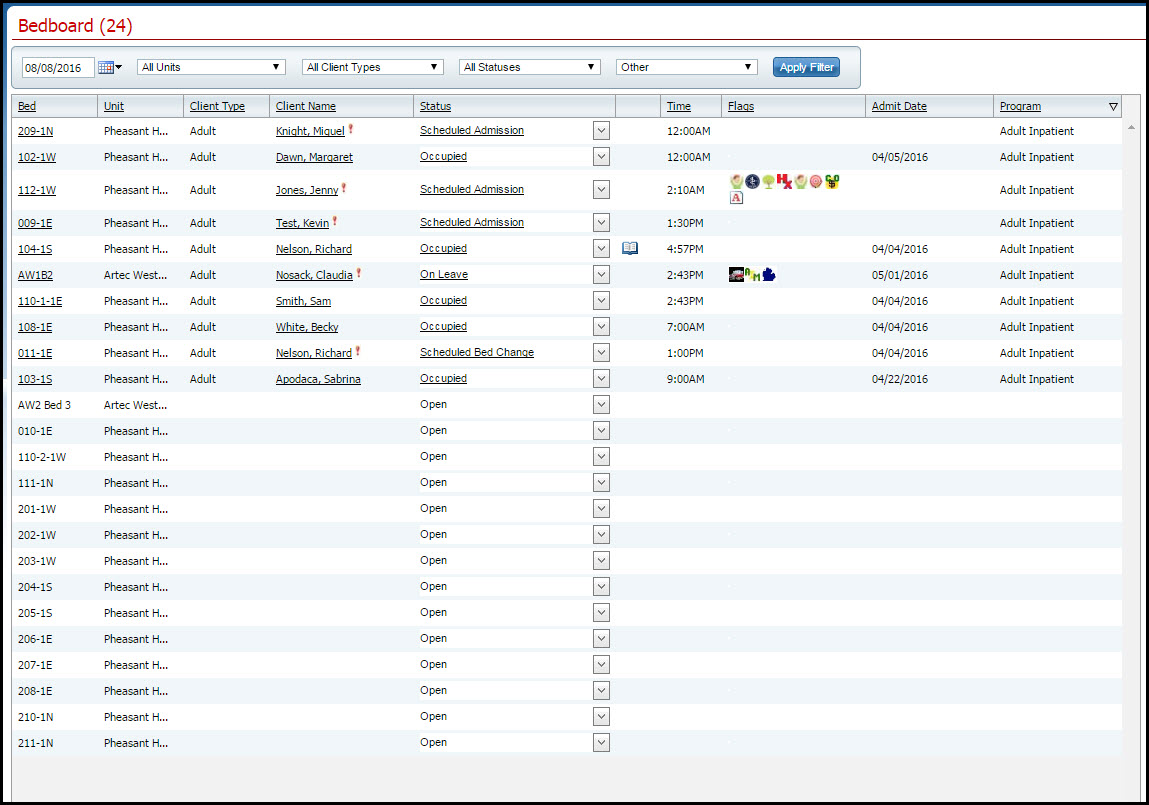Screen dimensions: 1149x805
Task: Click the ambulance flag for Nosack, Claudia
Action: click(x=737, y=275)
